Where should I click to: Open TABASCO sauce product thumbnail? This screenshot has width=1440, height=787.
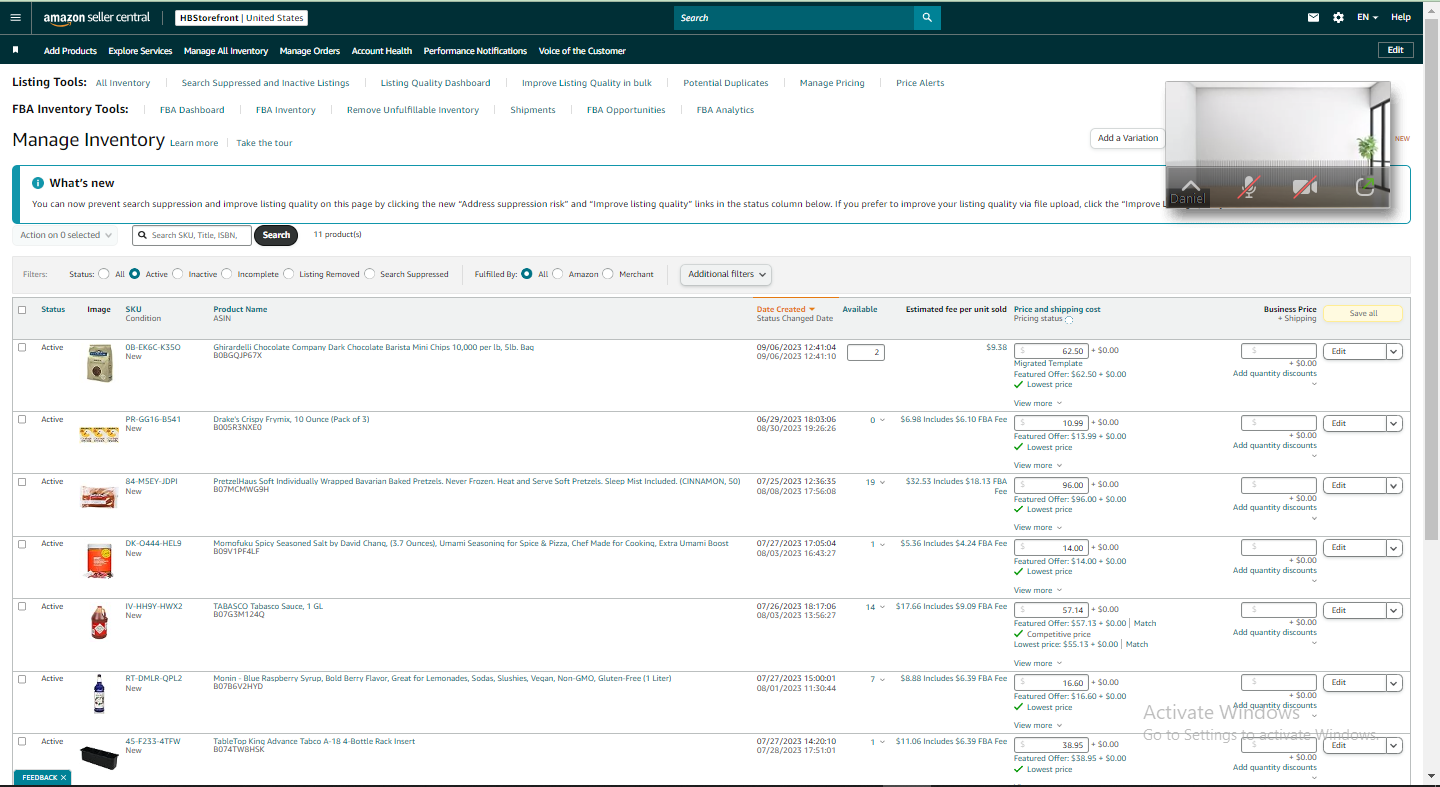coord(99,623)
